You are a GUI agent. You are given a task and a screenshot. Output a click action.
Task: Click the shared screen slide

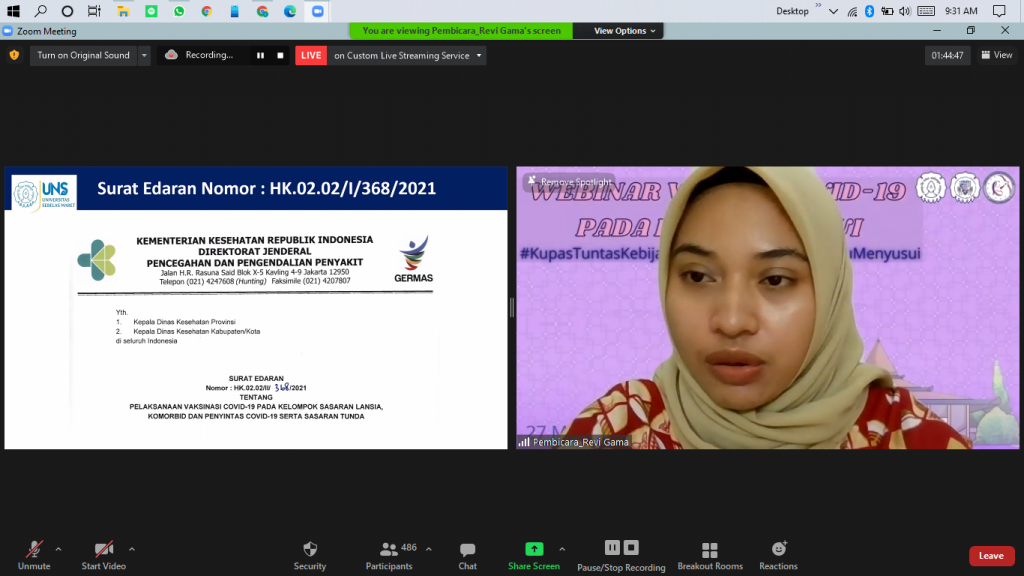256,308
